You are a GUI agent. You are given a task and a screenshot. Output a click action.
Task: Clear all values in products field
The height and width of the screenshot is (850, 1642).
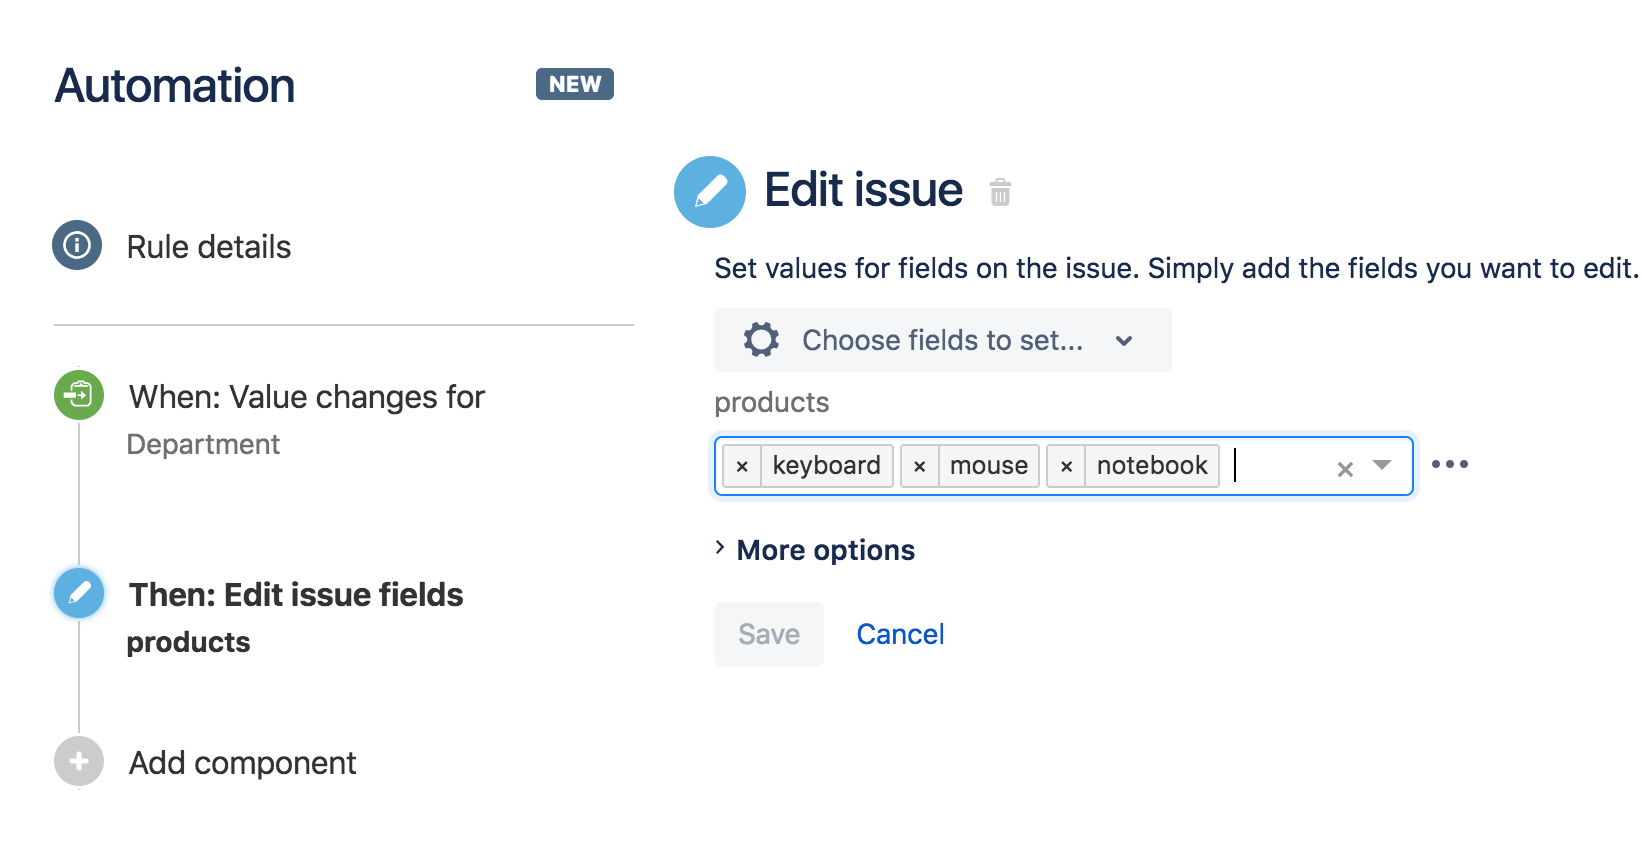[x=1345, y=469]
